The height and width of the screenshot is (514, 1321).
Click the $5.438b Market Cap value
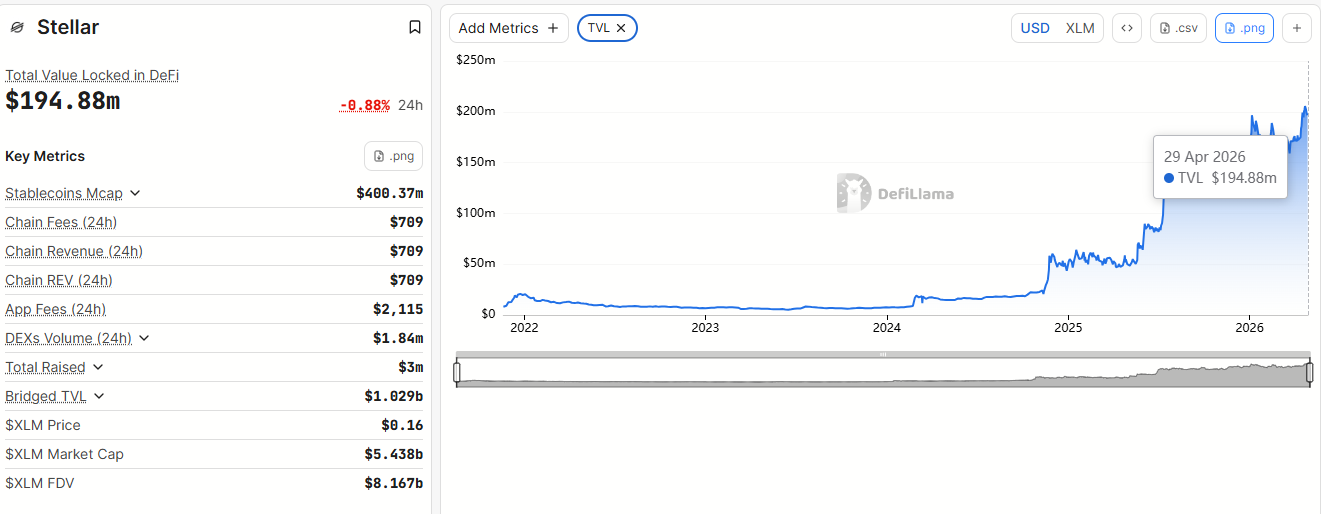394,454
